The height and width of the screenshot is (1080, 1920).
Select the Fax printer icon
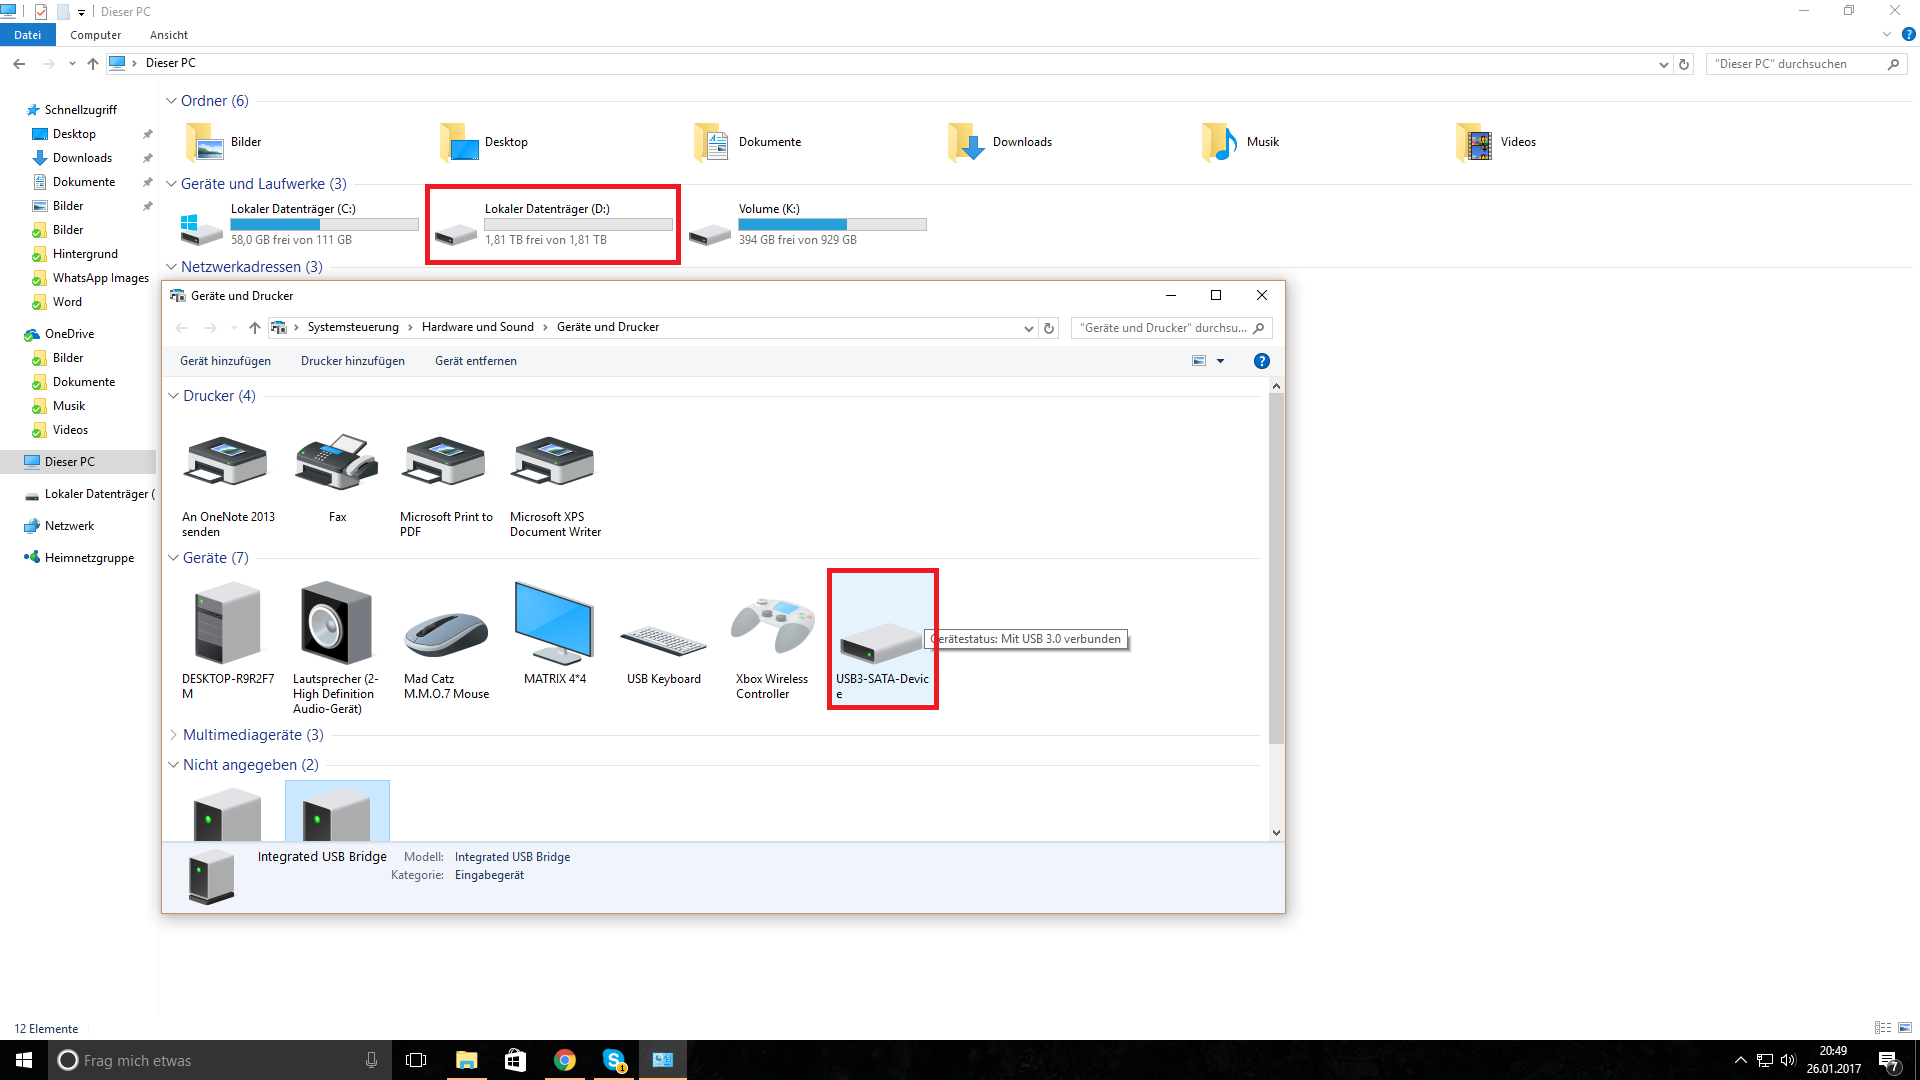(337, 462)
